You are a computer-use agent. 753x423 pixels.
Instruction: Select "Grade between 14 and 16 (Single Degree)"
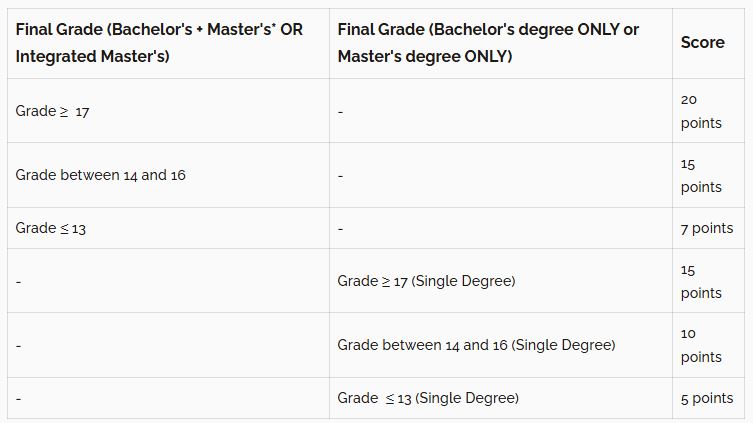click(476, 345)
